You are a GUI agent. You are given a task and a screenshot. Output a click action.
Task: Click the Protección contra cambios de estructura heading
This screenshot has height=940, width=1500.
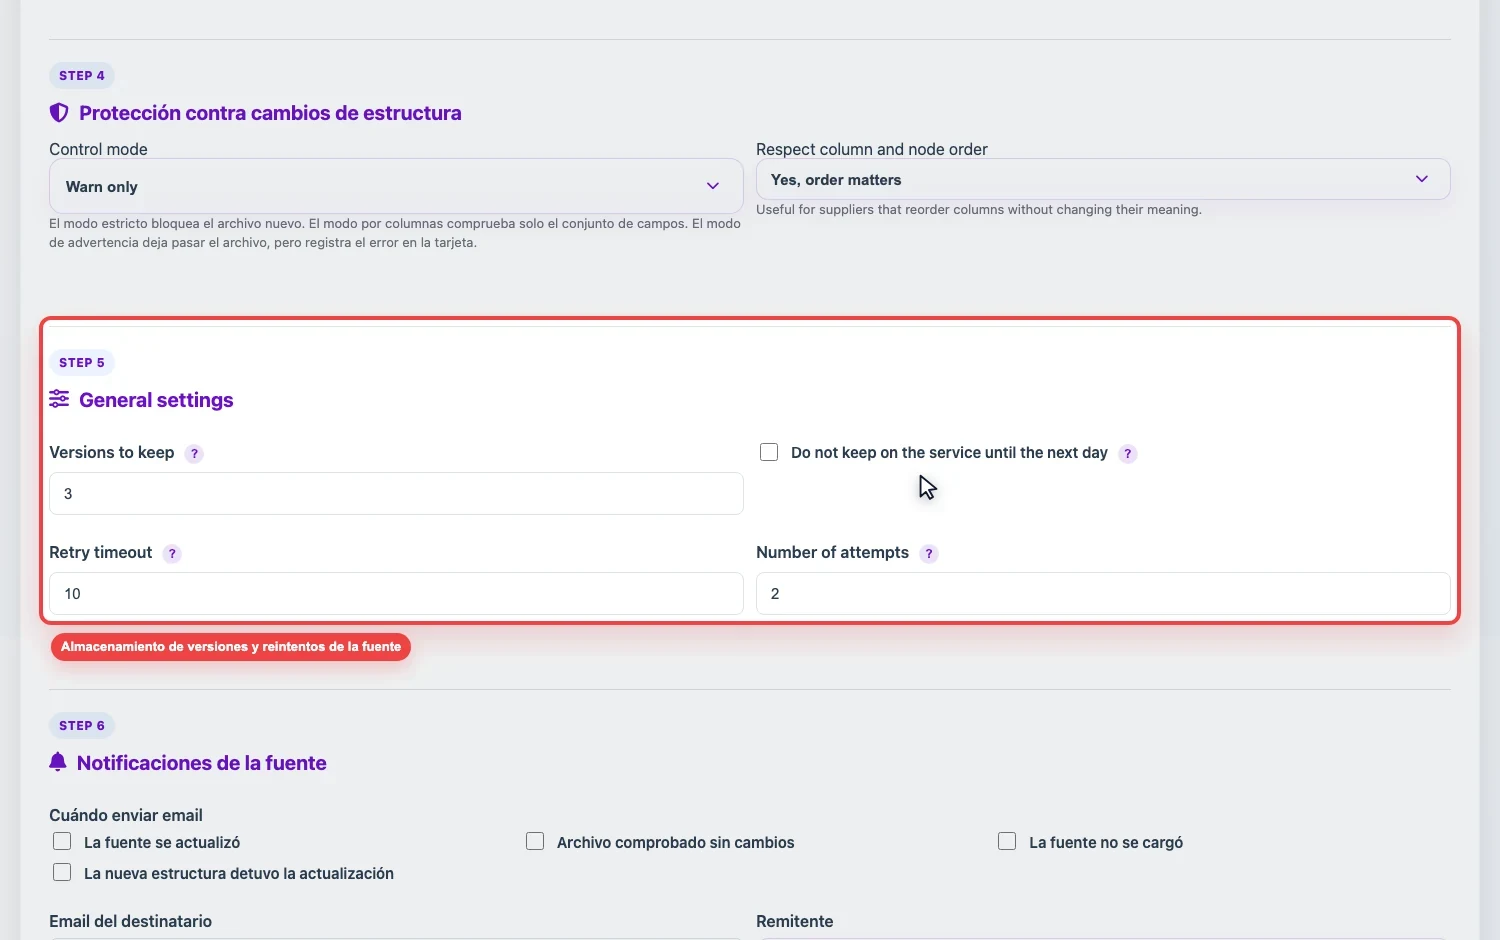270,113
